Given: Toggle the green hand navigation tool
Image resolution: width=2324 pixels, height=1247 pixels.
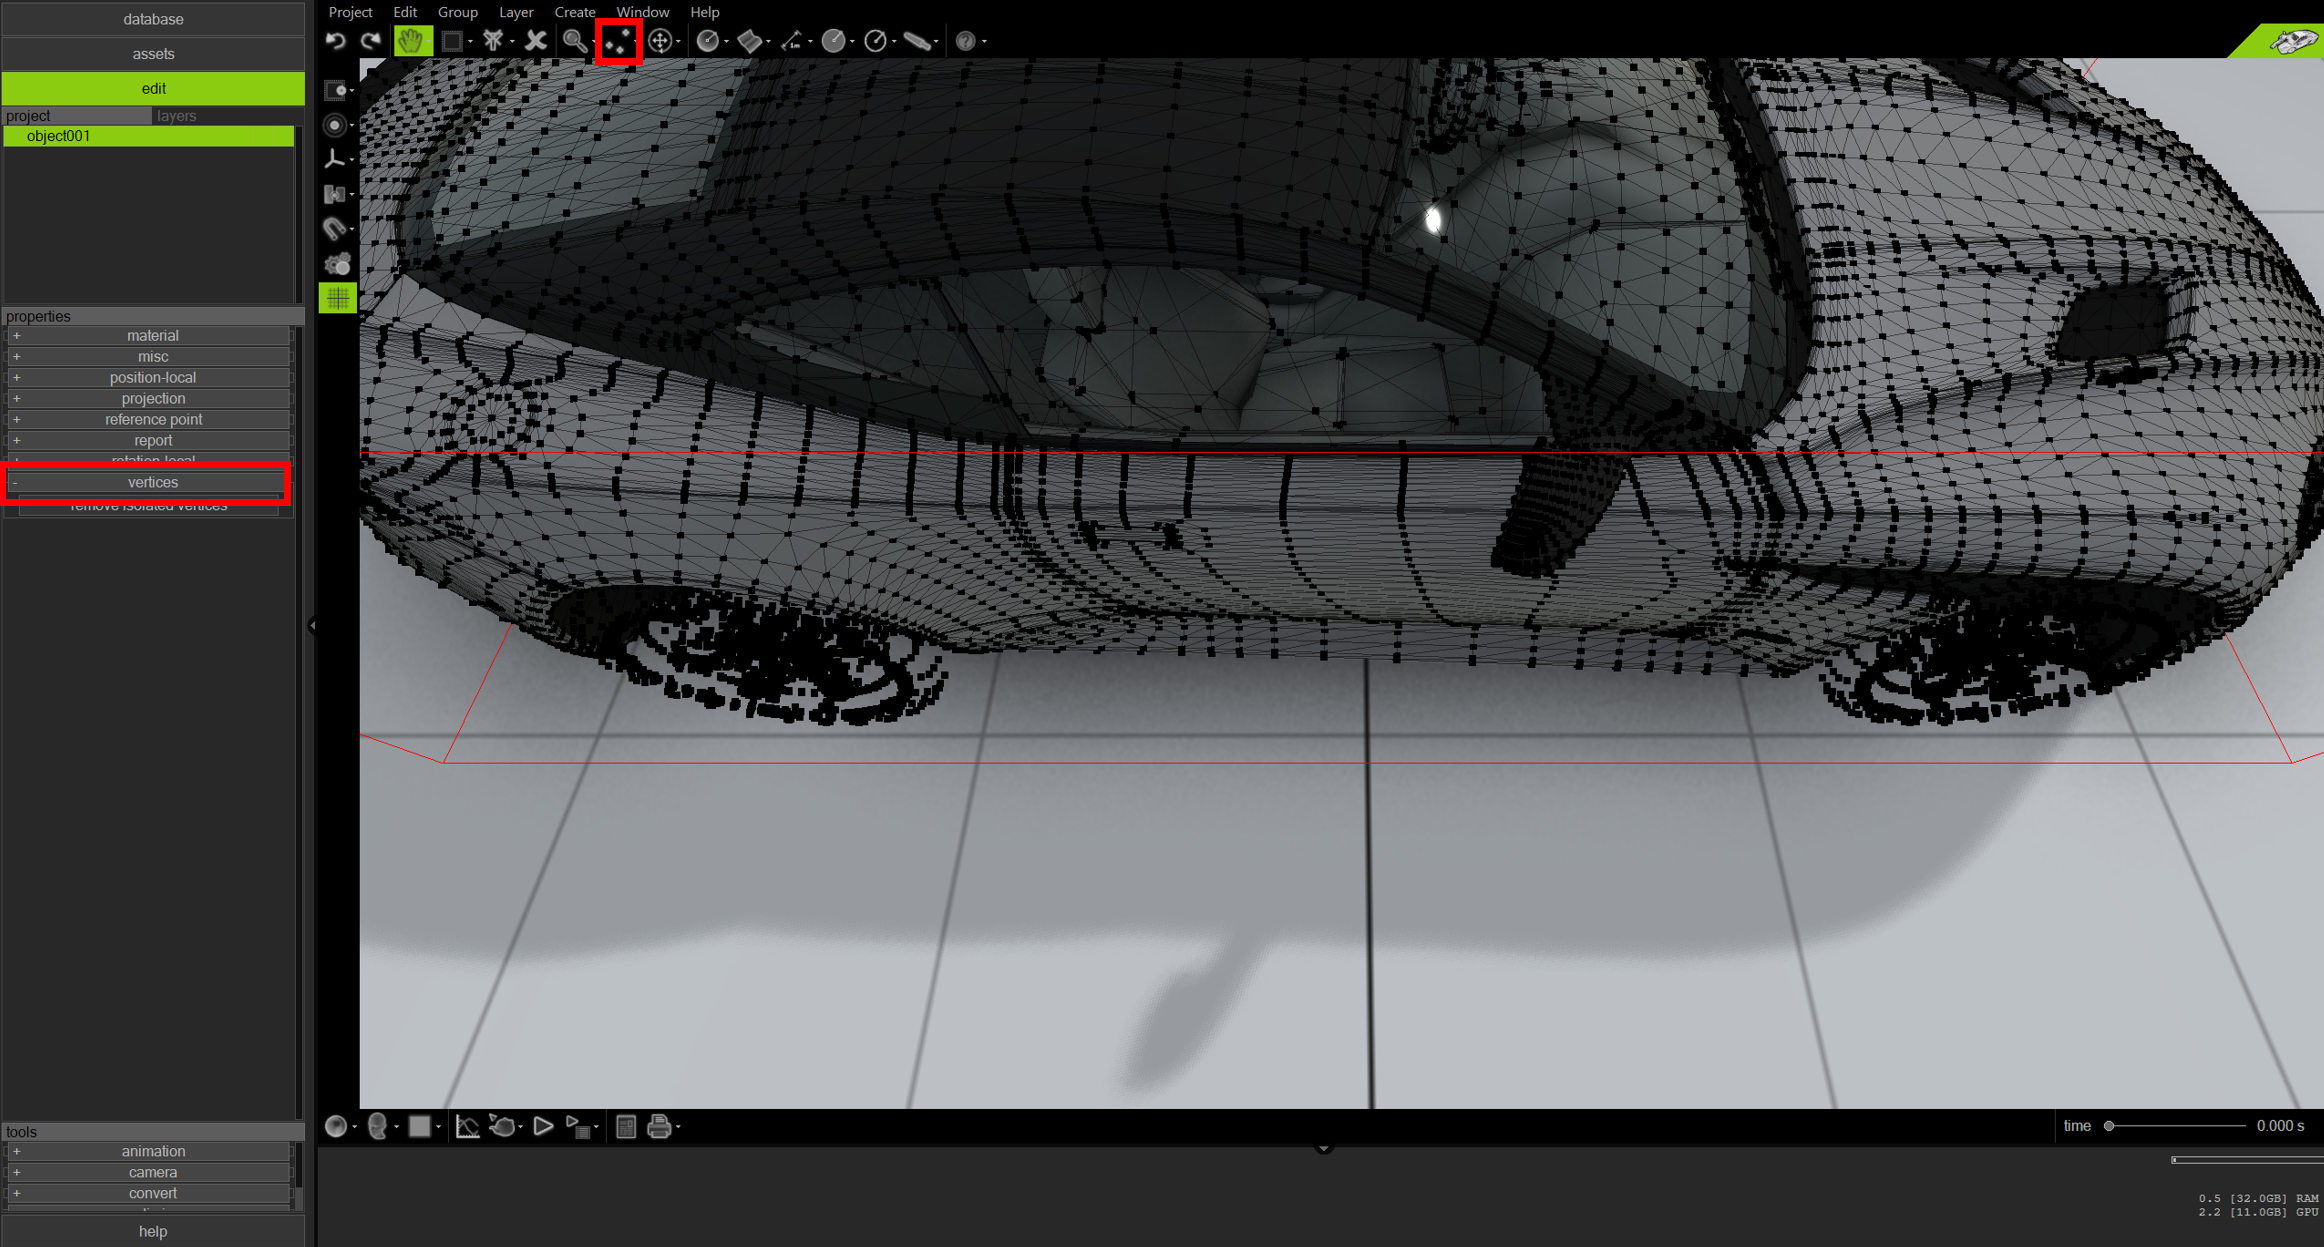Looking at the screenshot, I should click(411, 41).
